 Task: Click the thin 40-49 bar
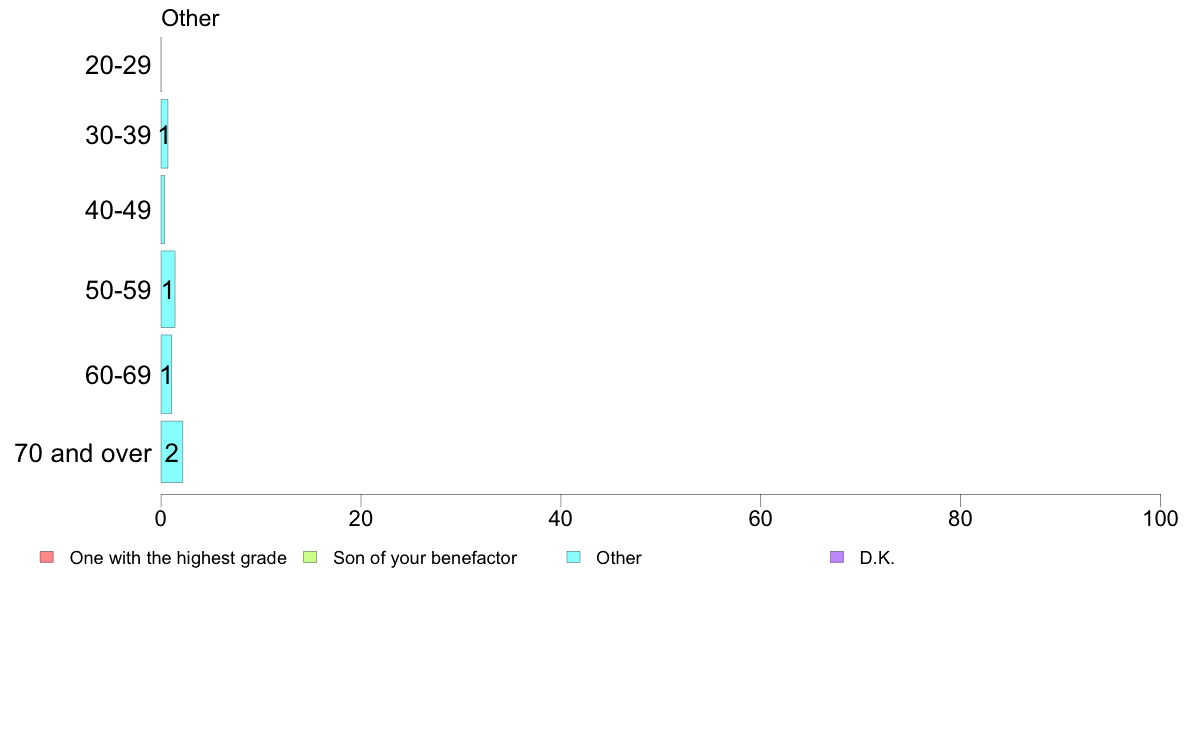[x=163, y=210]
